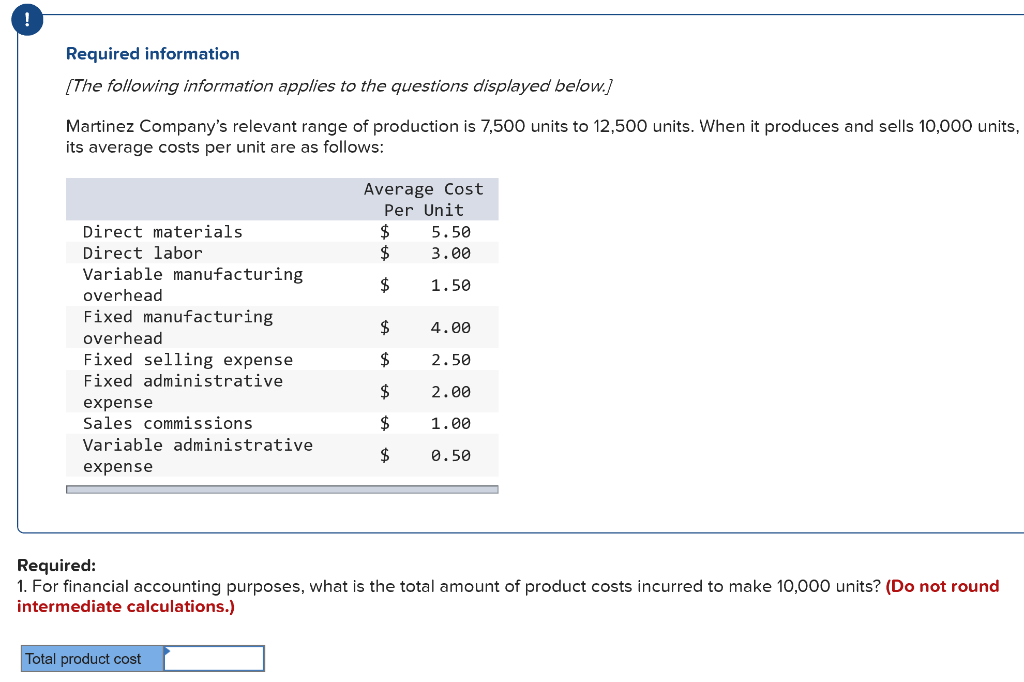Select the Sales commissions row label

(168, 423)
